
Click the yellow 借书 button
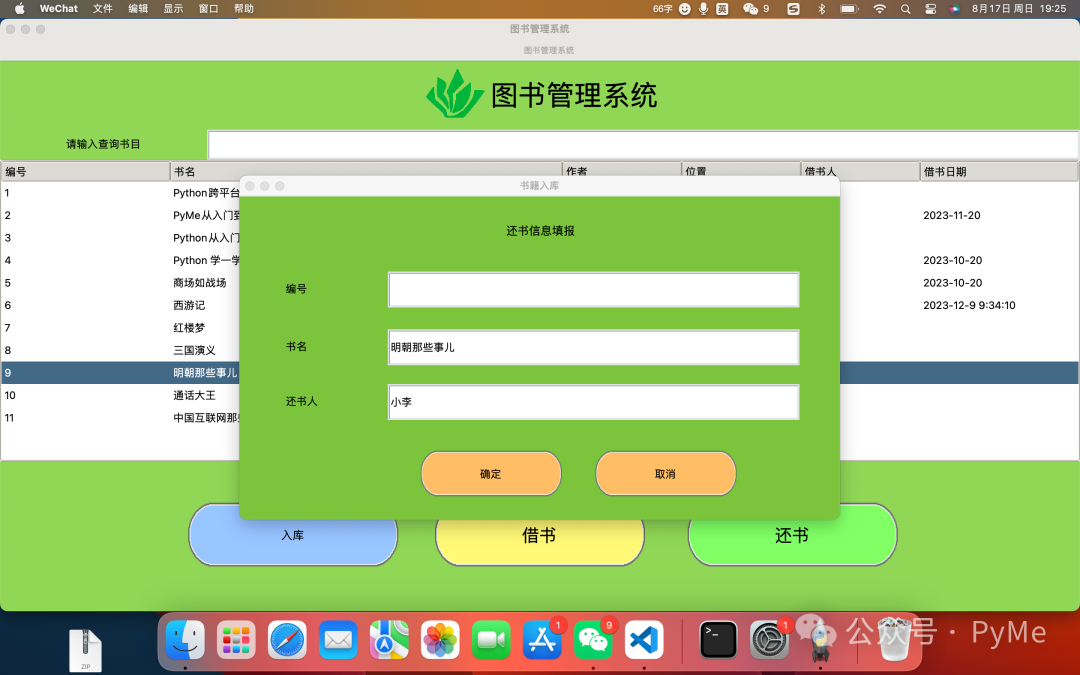(x=539, y=541)
